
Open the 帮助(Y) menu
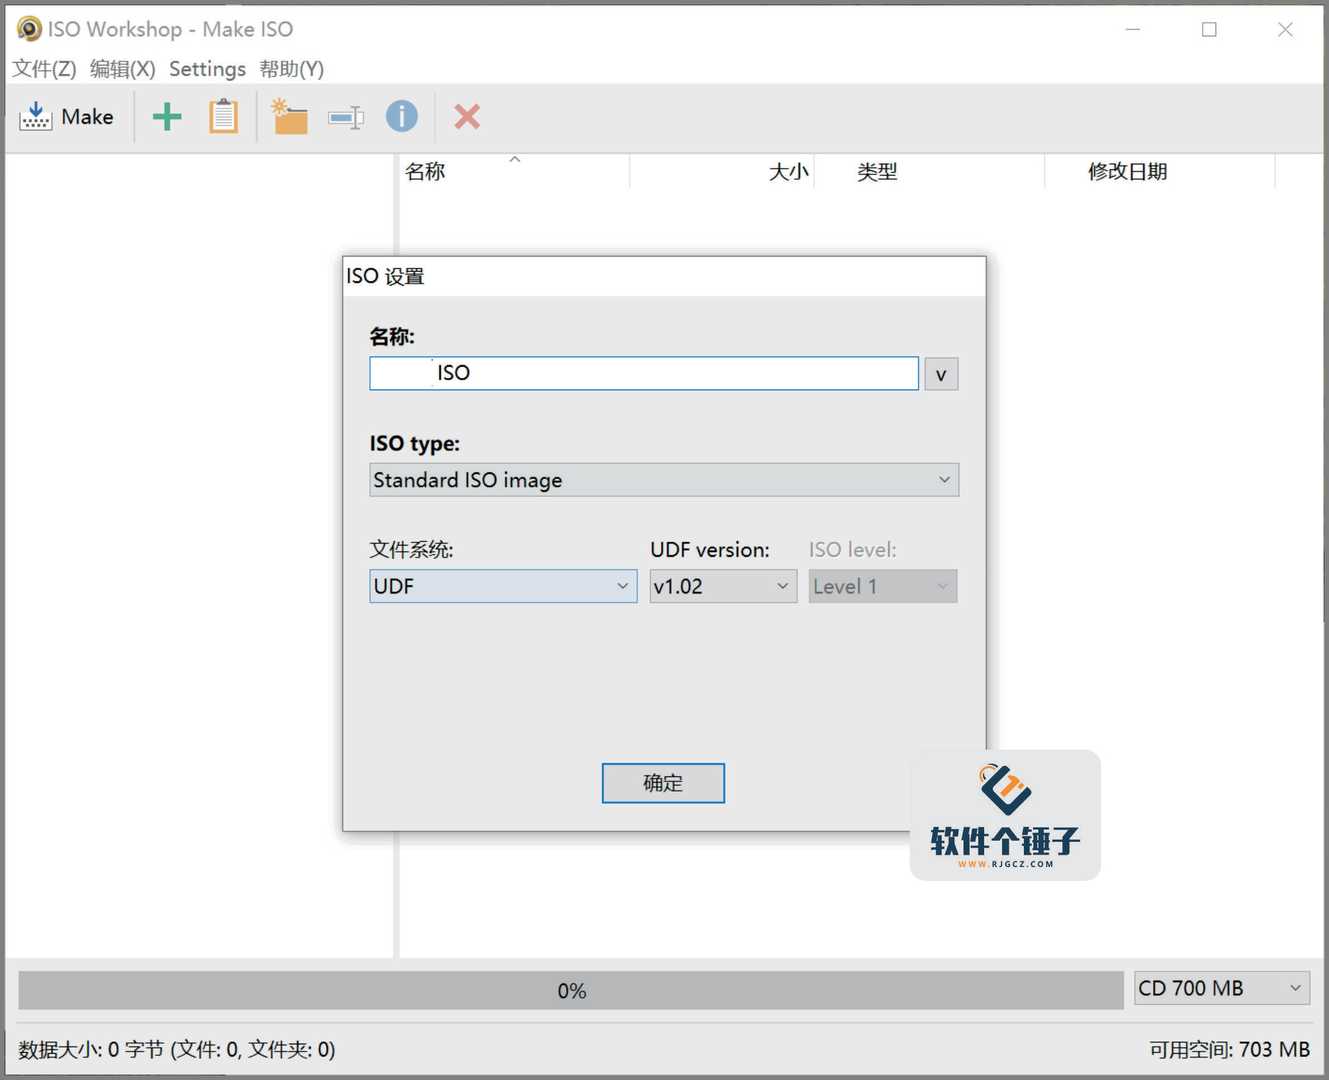291,69
